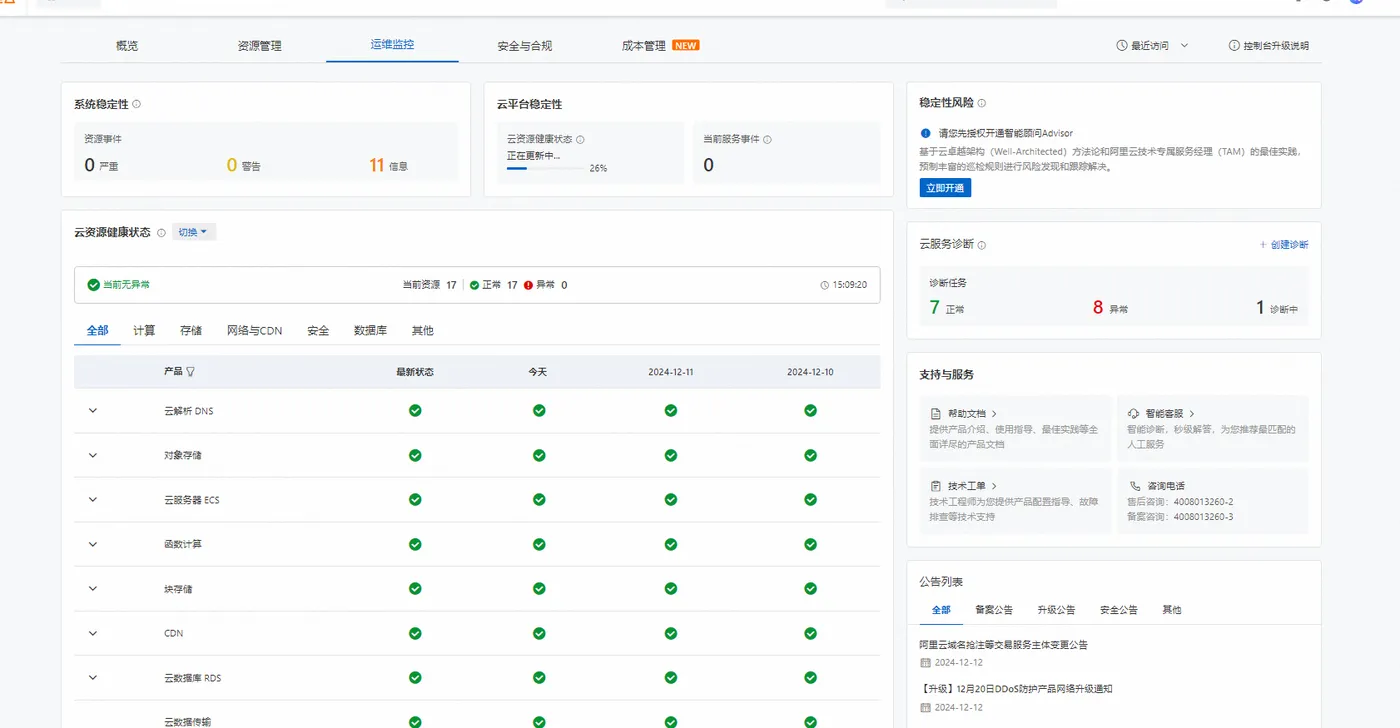This screenshot has height=728, width=1400.
Task: Click the info icon beside 控制台升级说明
Action: (x=1234, y=46)
